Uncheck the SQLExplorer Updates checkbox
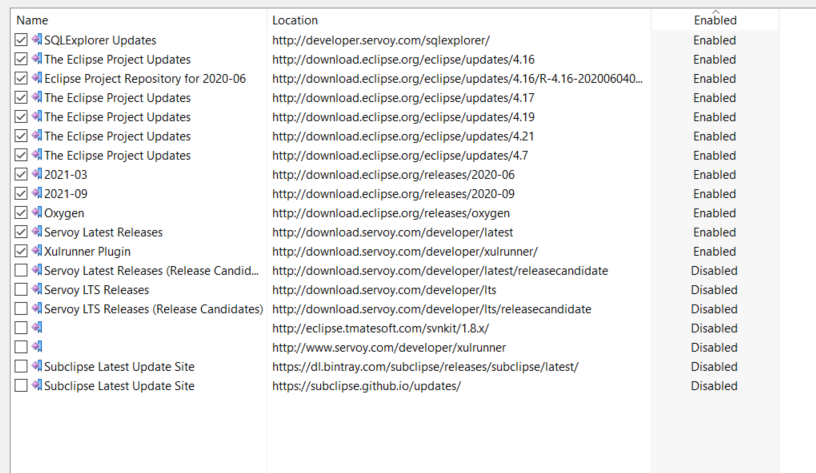The height and width of the screenshot is (473, 816). click(21, 40)
